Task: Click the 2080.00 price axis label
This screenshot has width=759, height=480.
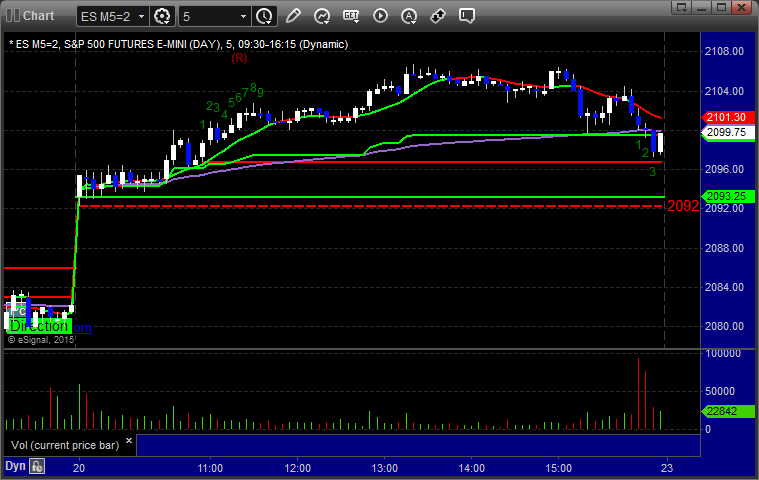Action: [x=724, y=326]
